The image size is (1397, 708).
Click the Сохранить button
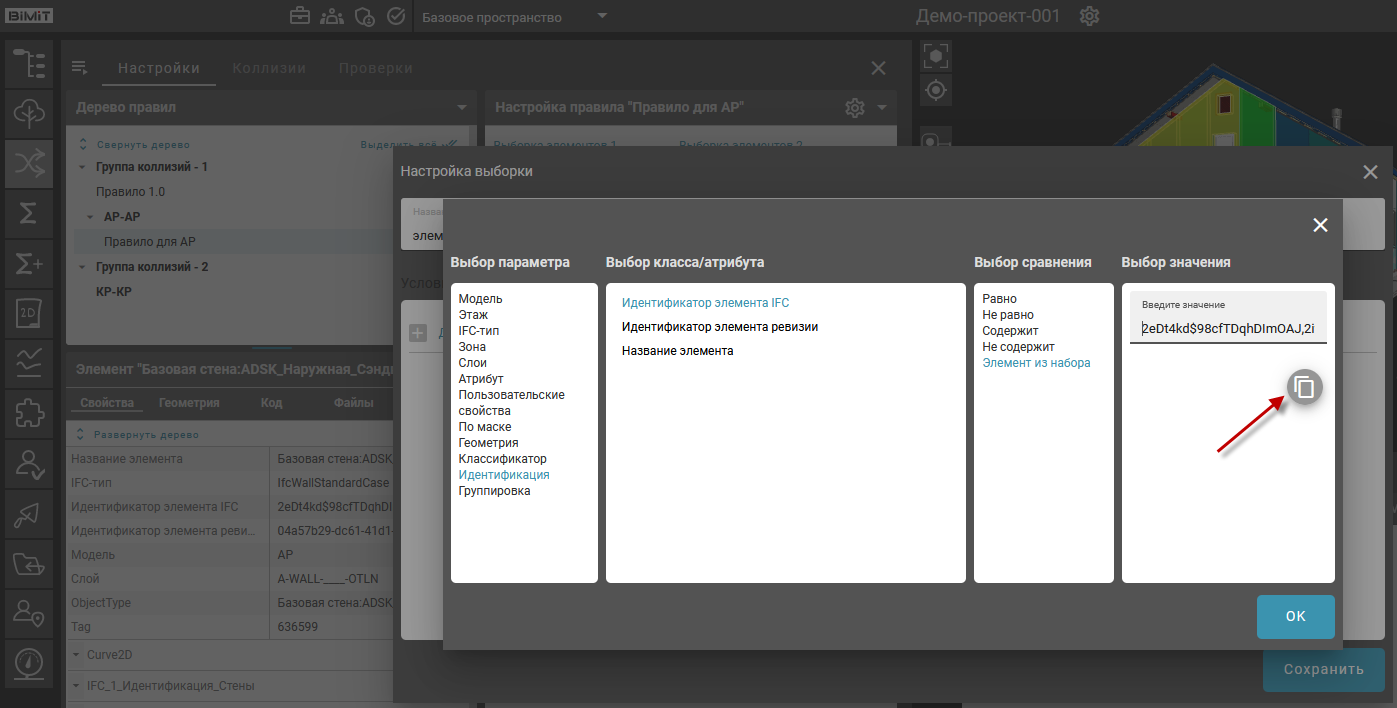tap(1323, 670)
